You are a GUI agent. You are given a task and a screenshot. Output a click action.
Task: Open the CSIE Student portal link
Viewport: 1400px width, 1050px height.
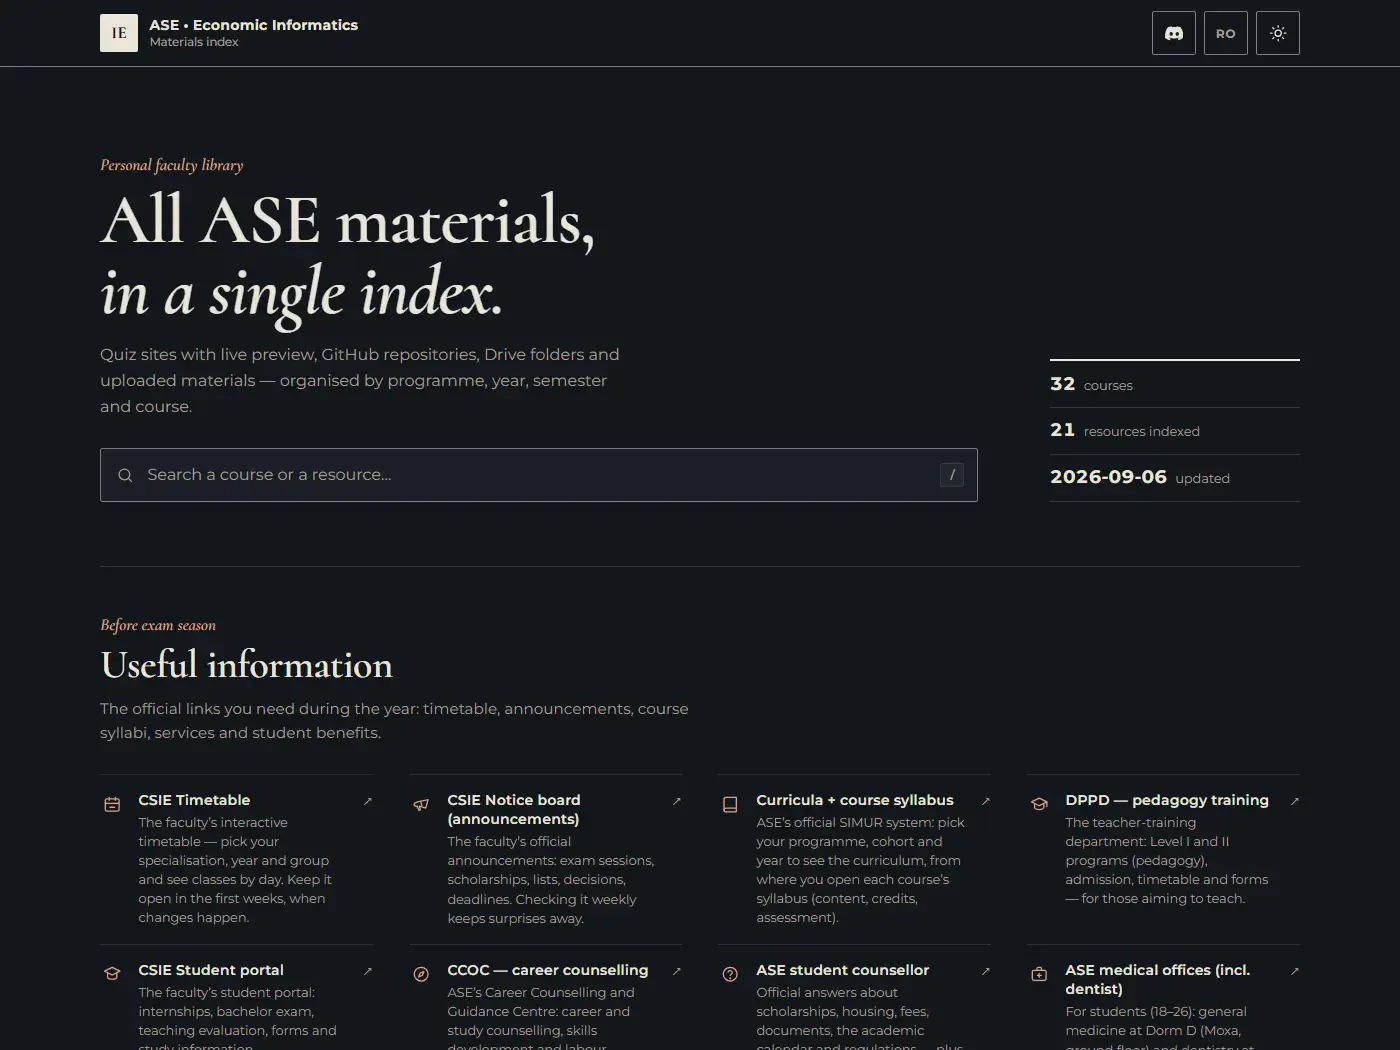(x=211, y=970)
